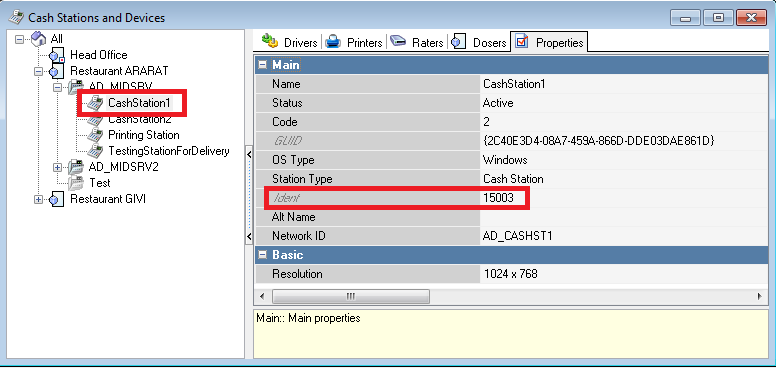Click the lower splitter collapse arrow

click(x=249, y=236)
